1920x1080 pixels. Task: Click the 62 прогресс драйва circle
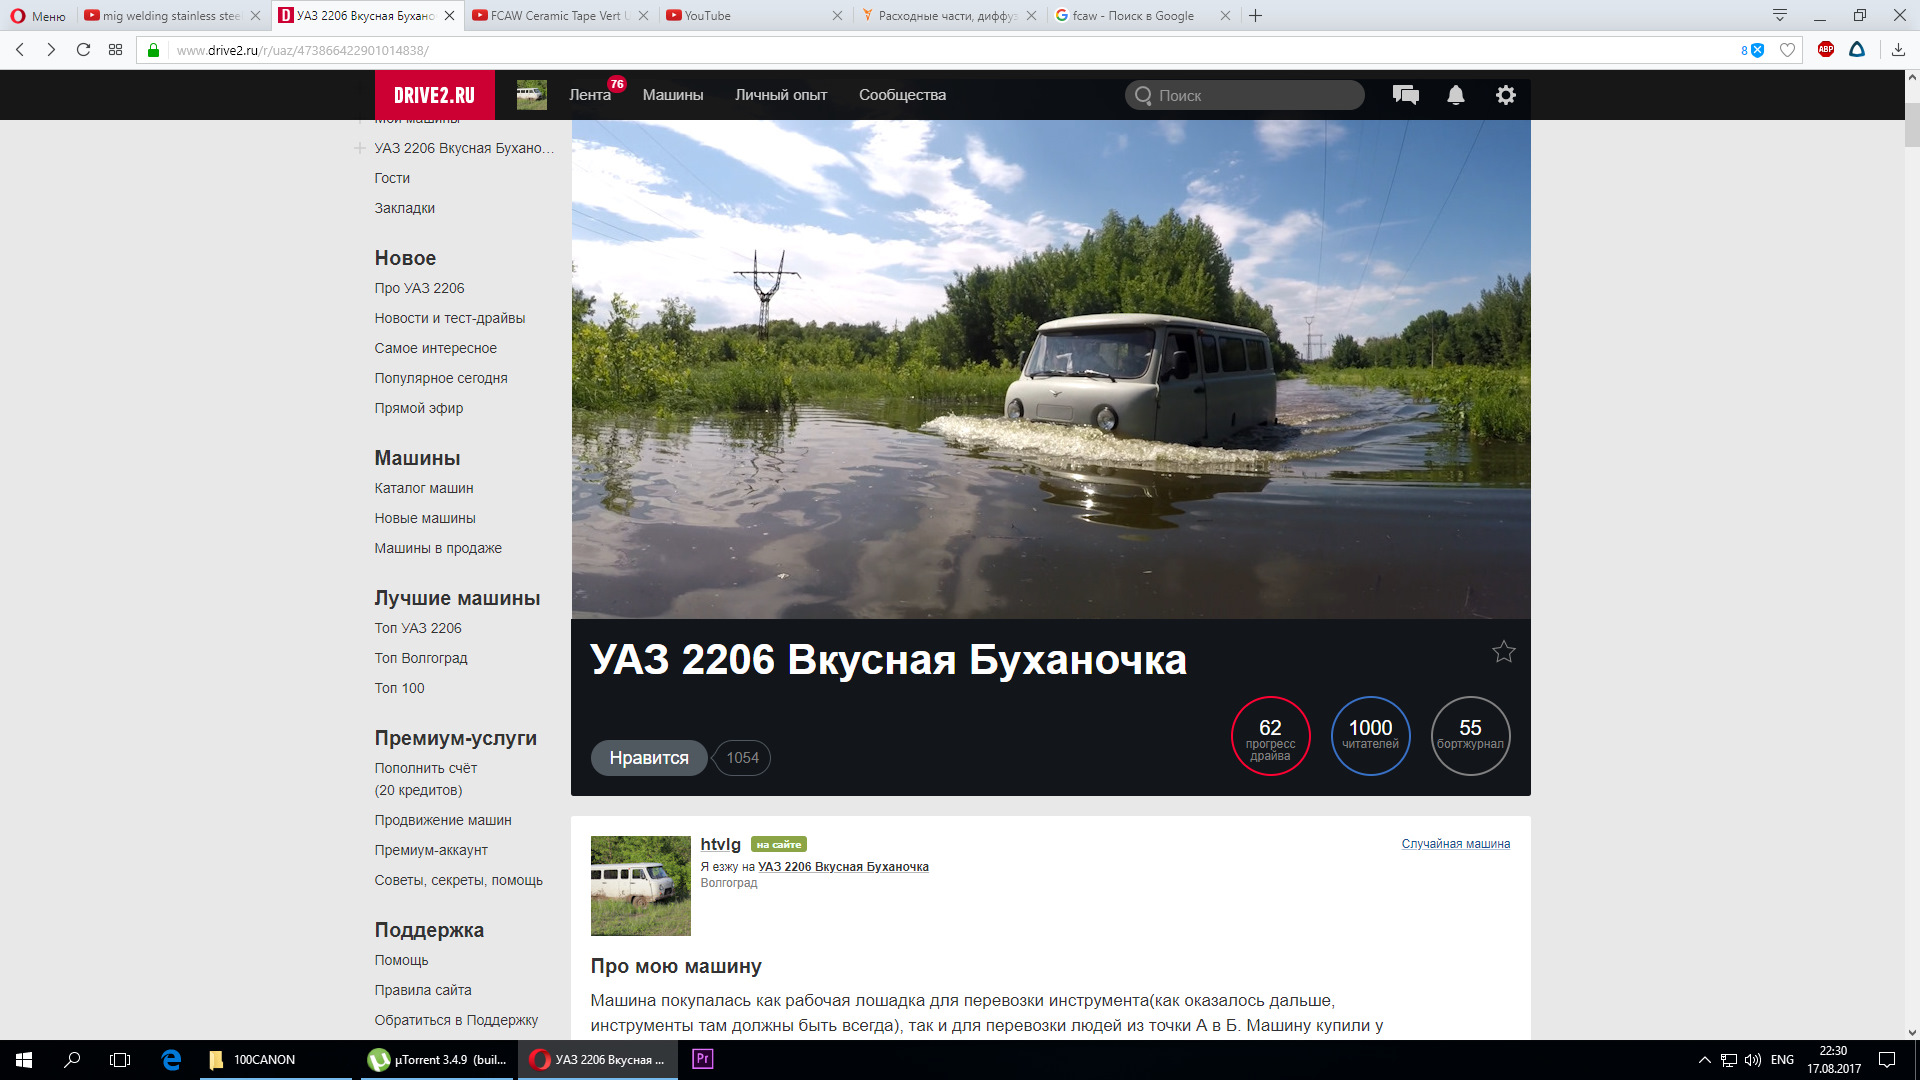(x=1270, y=736)
